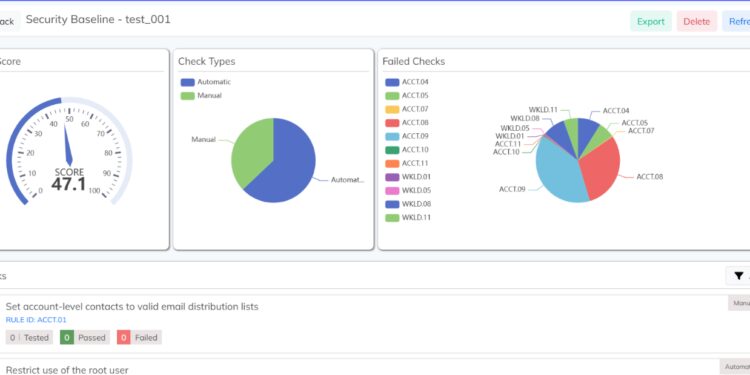The width and height of the screenshot is (750, 375).
Task: Click the Delete button
Action: [696, 22]
